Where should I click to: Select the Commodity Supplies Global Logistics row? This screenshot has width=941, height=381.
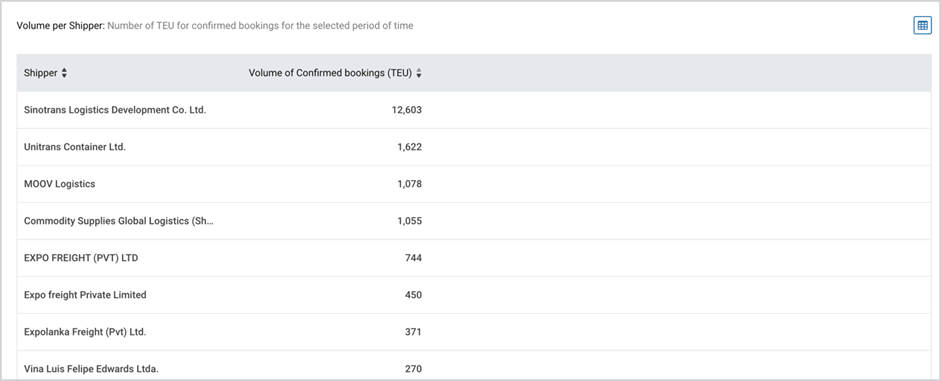pyautogui.click(x=474, y=221)
